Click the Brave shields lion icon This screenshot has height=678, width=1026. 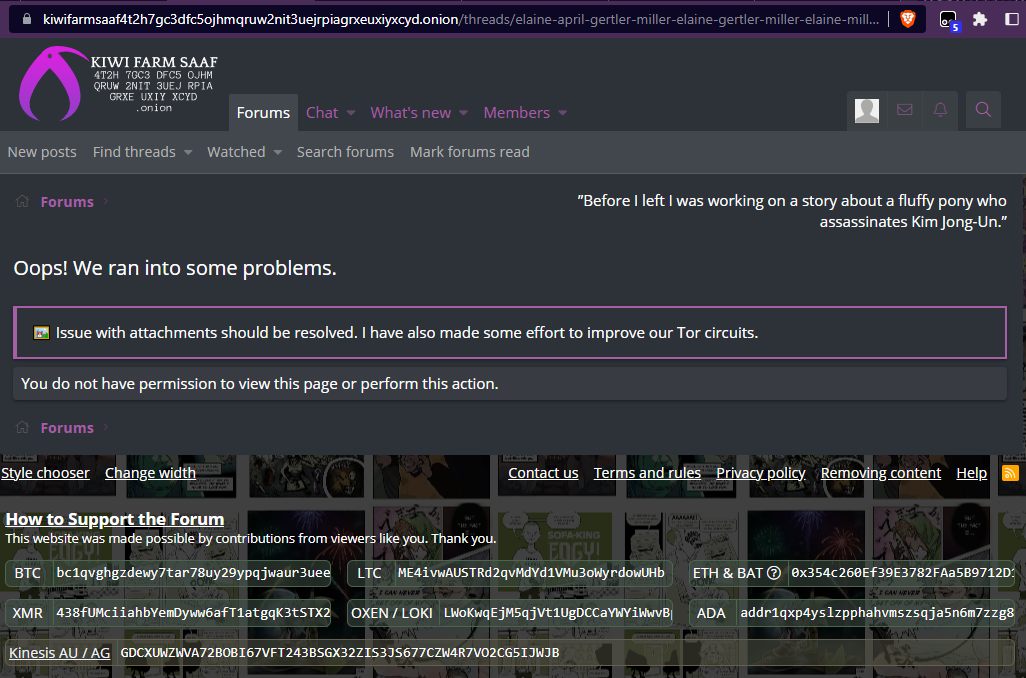point(908,19)
